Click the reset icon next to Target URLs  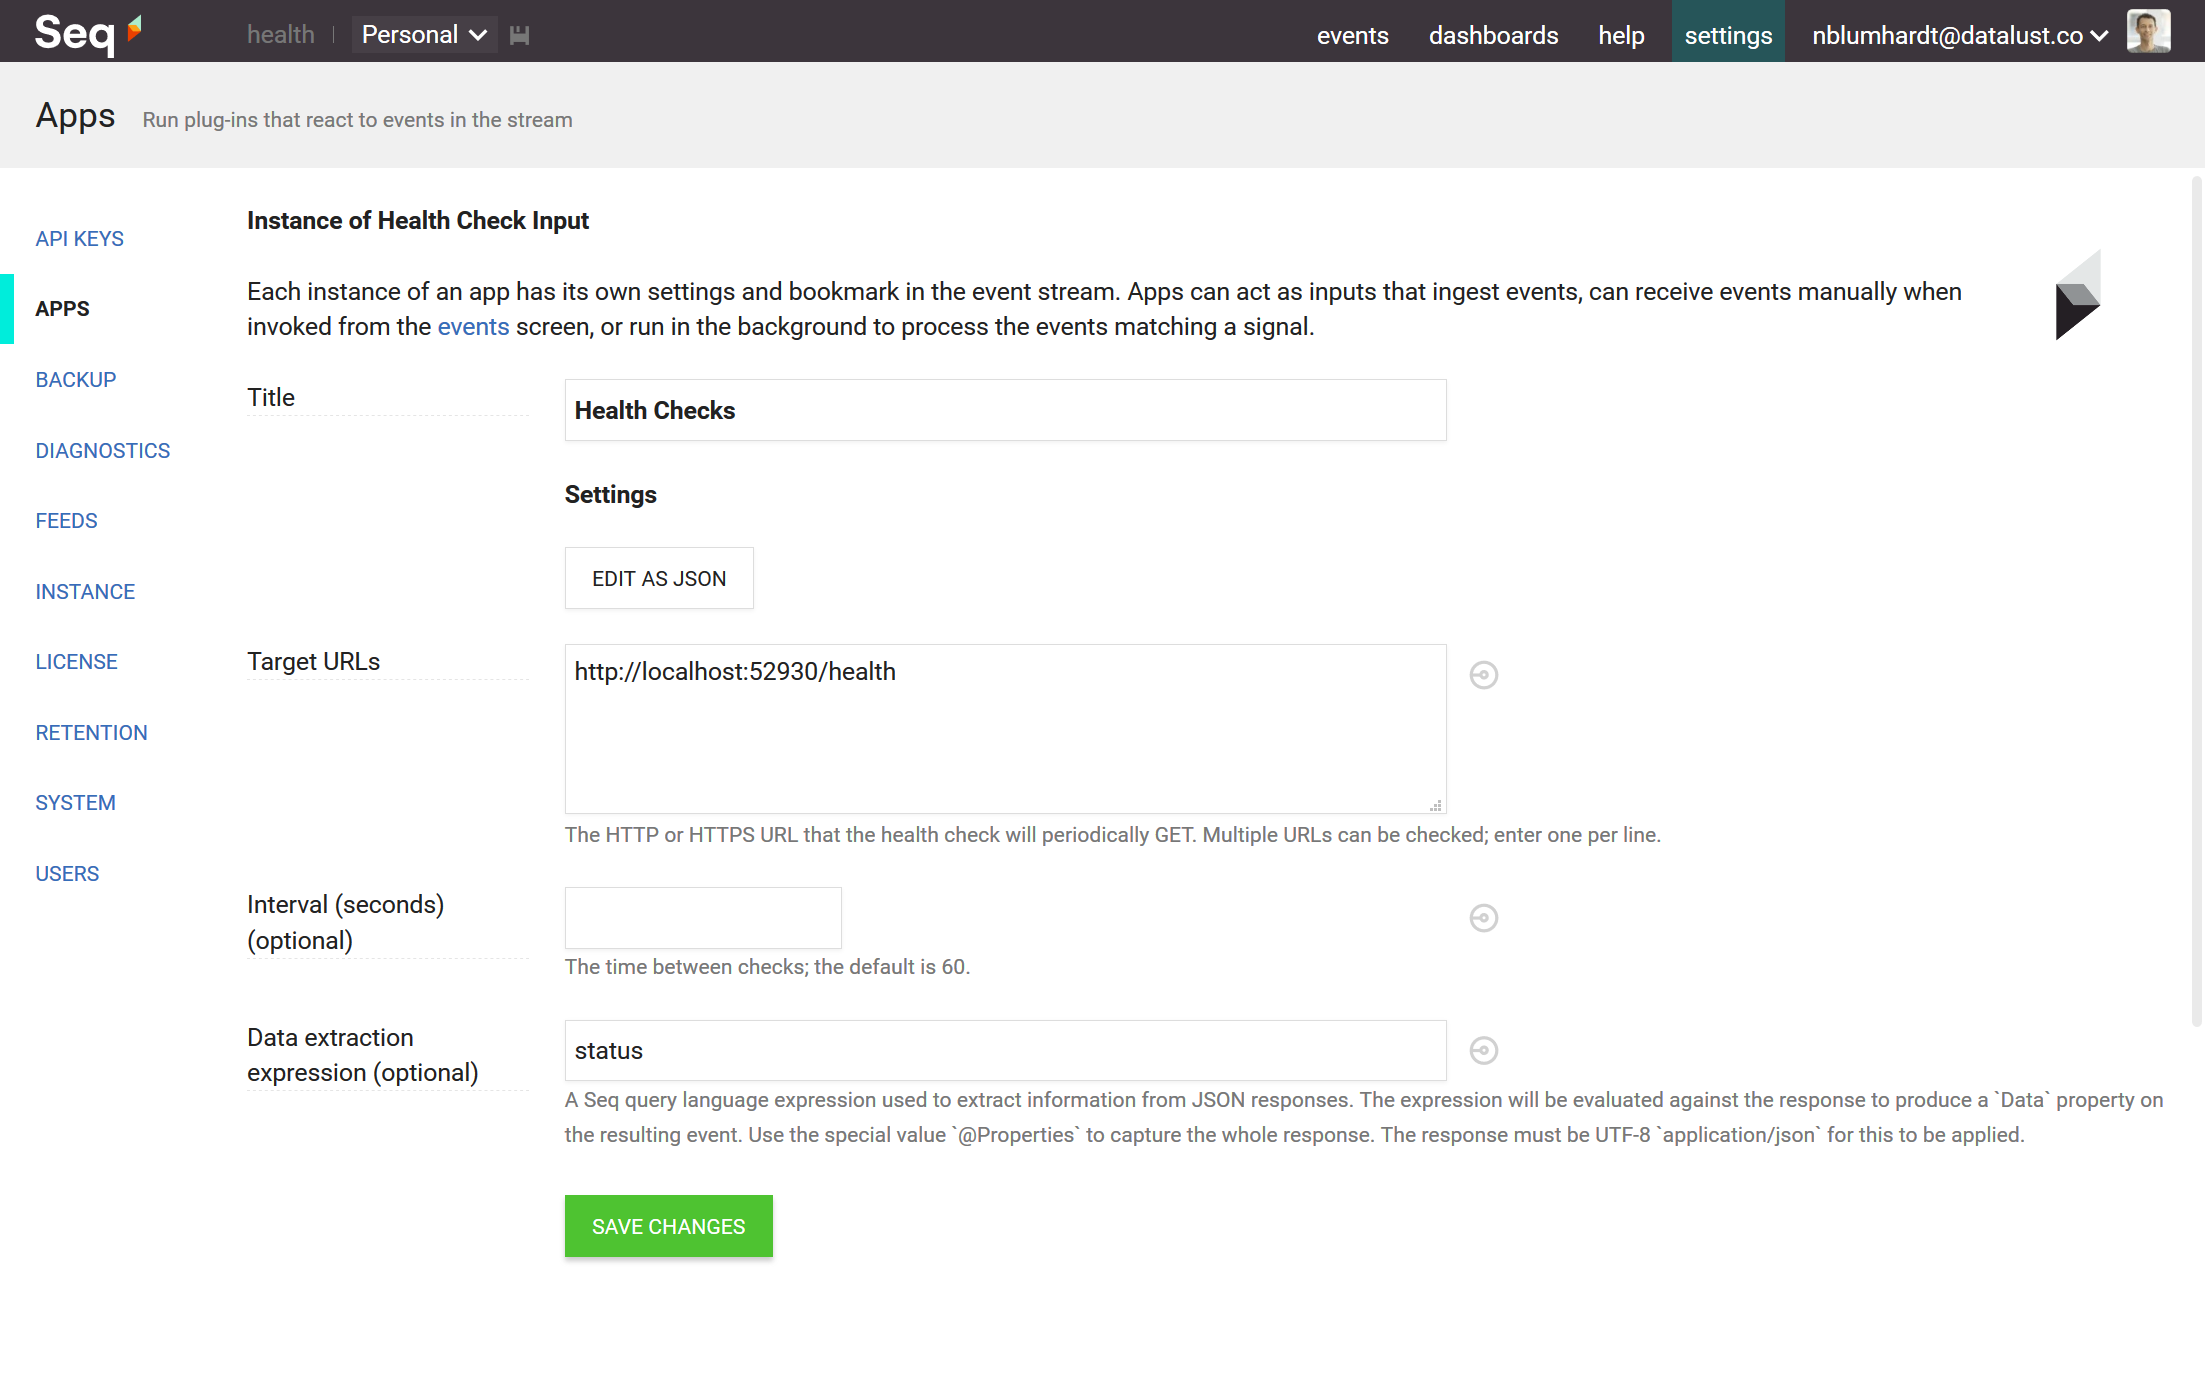tap(1483, 676)
